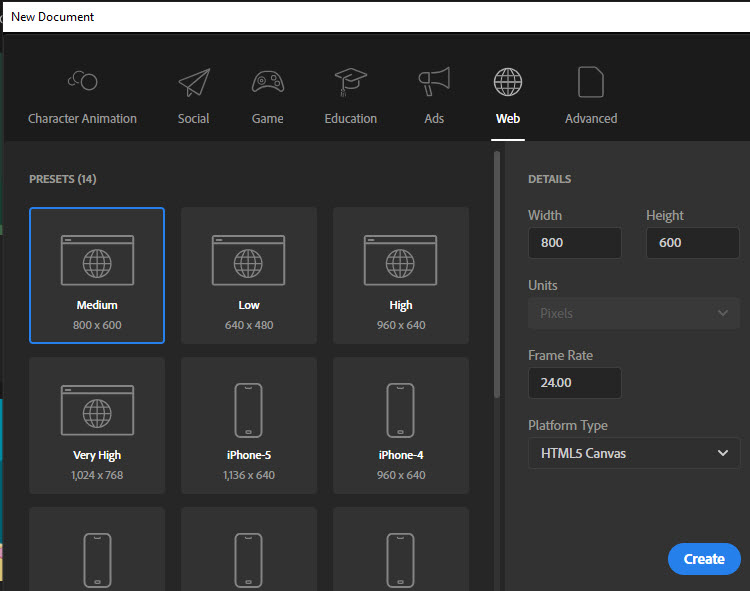The width and height of the screenshot is (750, 591).
Task: Click the presets list vertical scrollbar
Action: 497,275
